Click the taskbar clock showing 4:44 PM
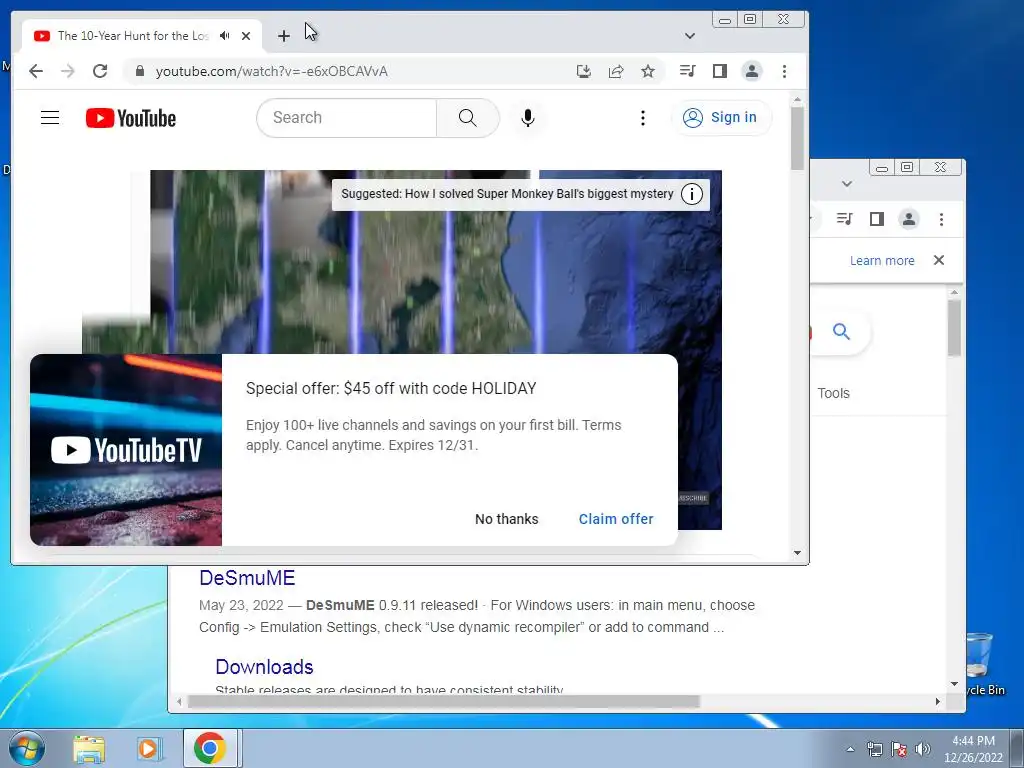Screen dimensions: 1024x768 pos(973,749)
